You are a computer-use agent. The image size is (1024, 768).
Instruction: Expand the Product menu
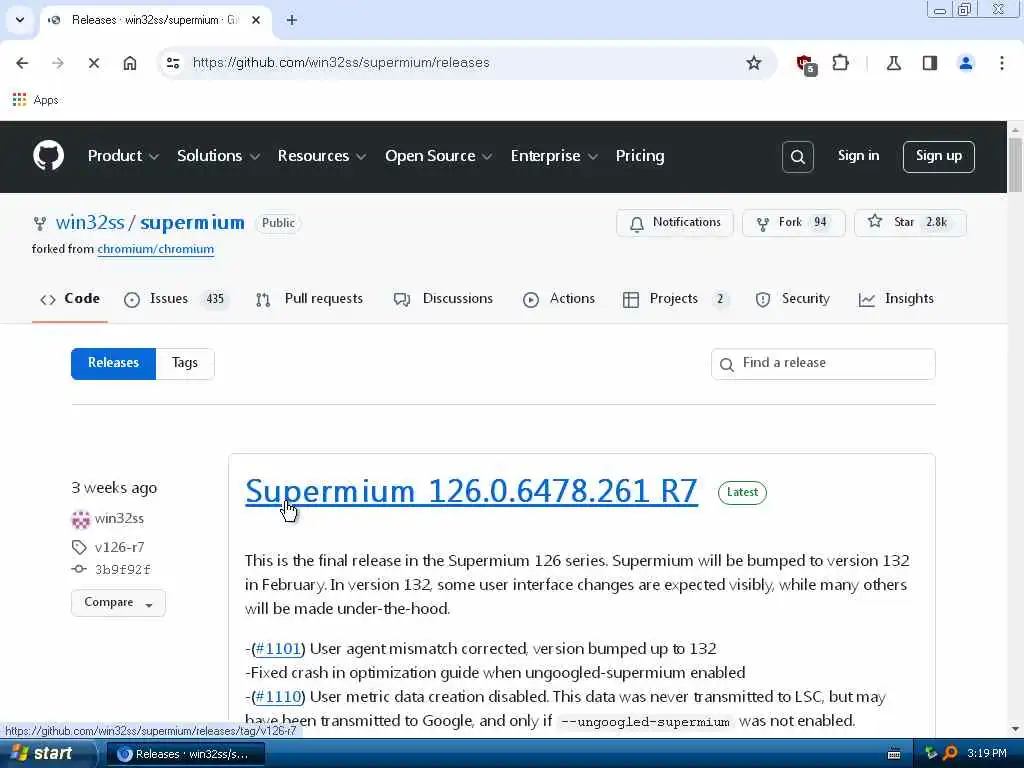123,156
